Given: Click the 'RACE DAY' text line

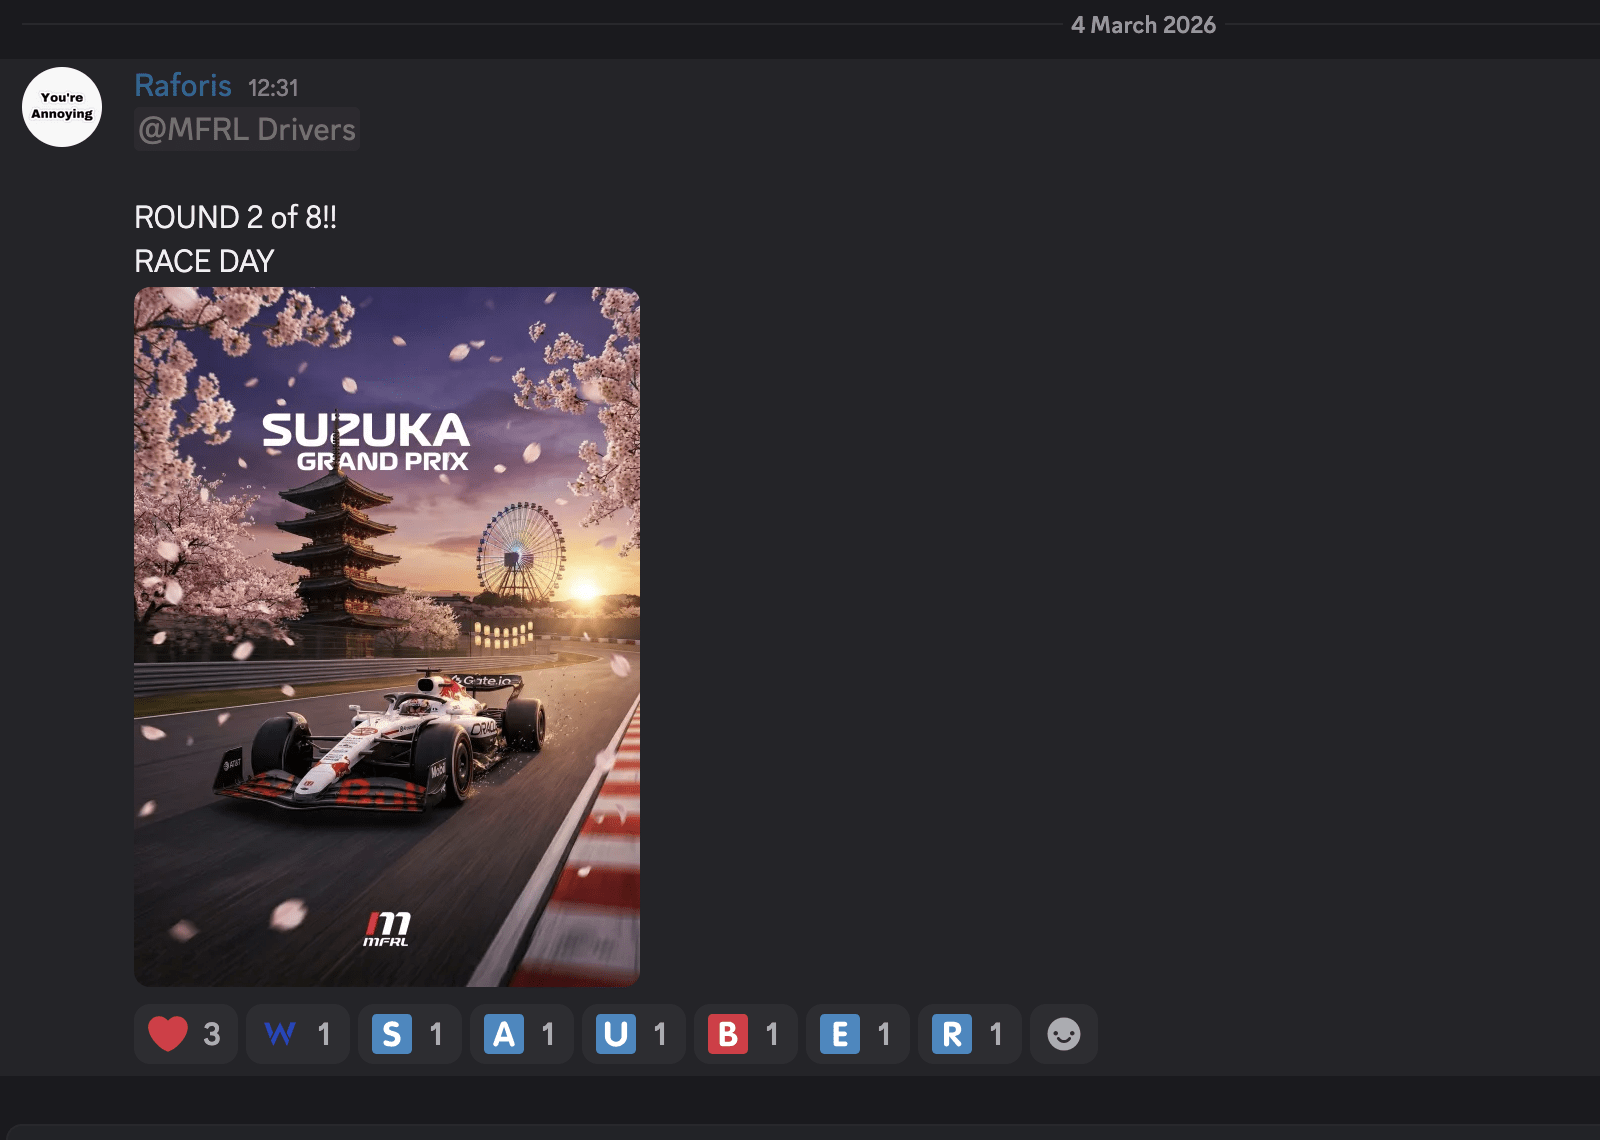Looking at the screenshot, I should [203, 261].
